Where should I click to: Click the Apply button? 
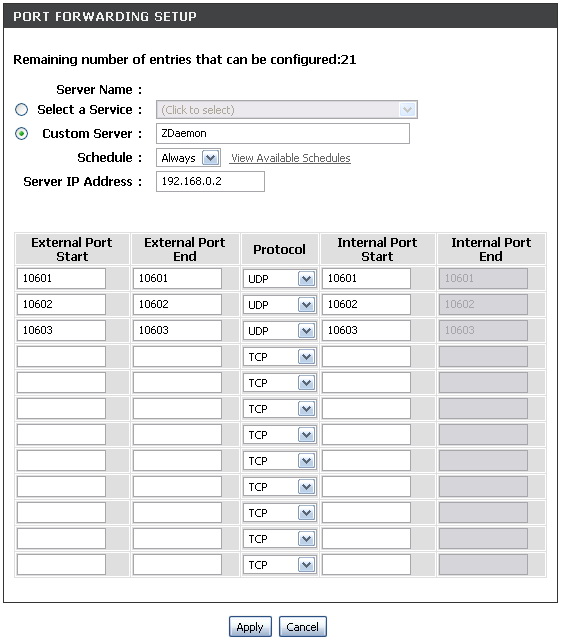point(250,627)
